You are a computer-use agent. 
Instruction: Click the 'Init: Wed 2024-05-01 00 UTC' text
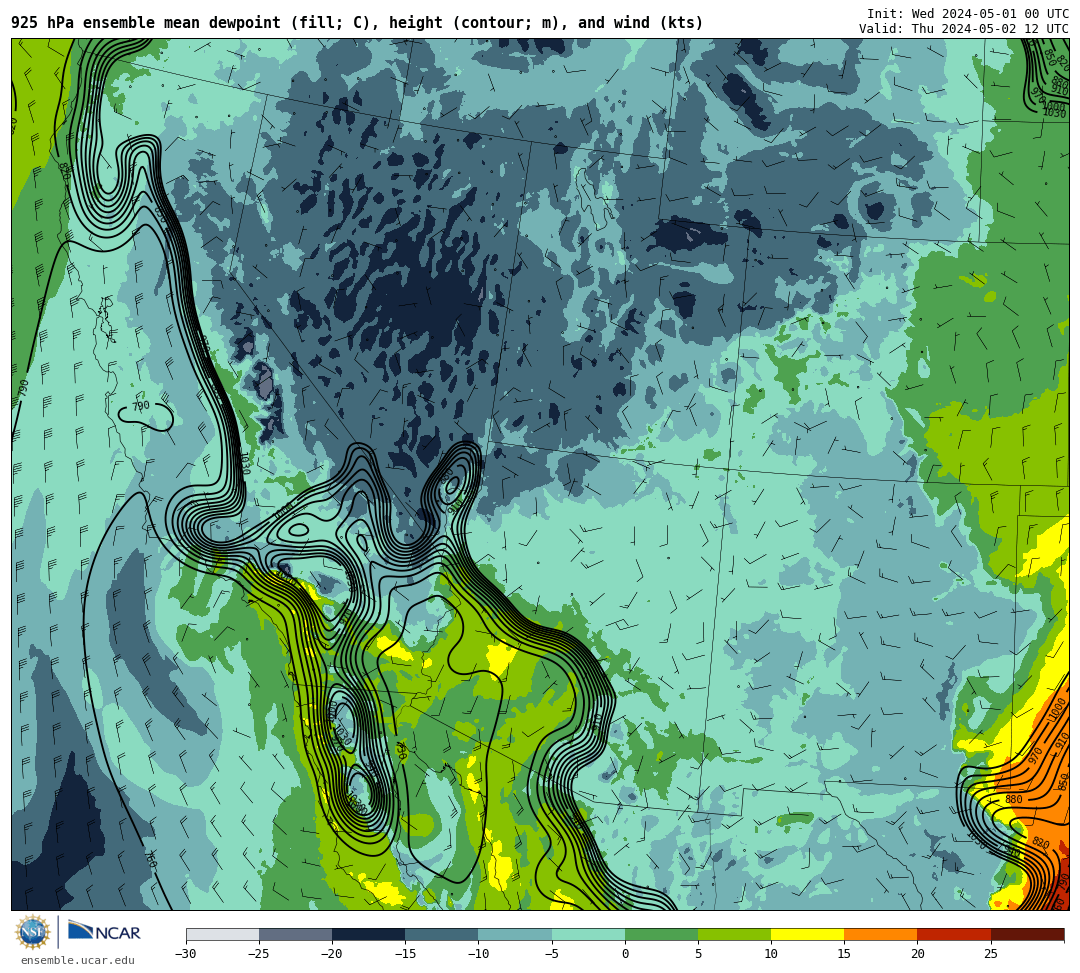click(x=968, y=14)
